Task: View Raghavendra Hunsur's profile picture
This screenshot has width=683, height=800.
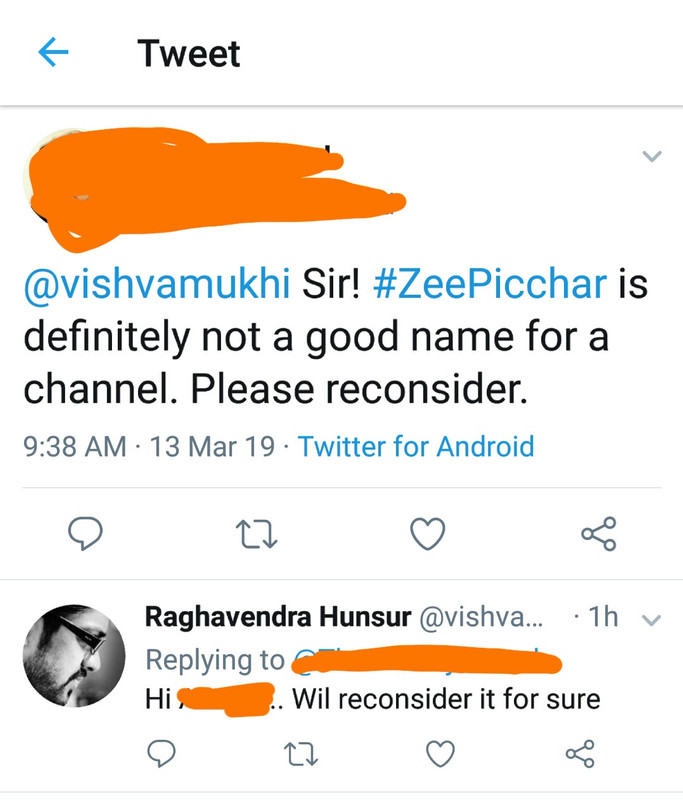Action: [74, 656]
